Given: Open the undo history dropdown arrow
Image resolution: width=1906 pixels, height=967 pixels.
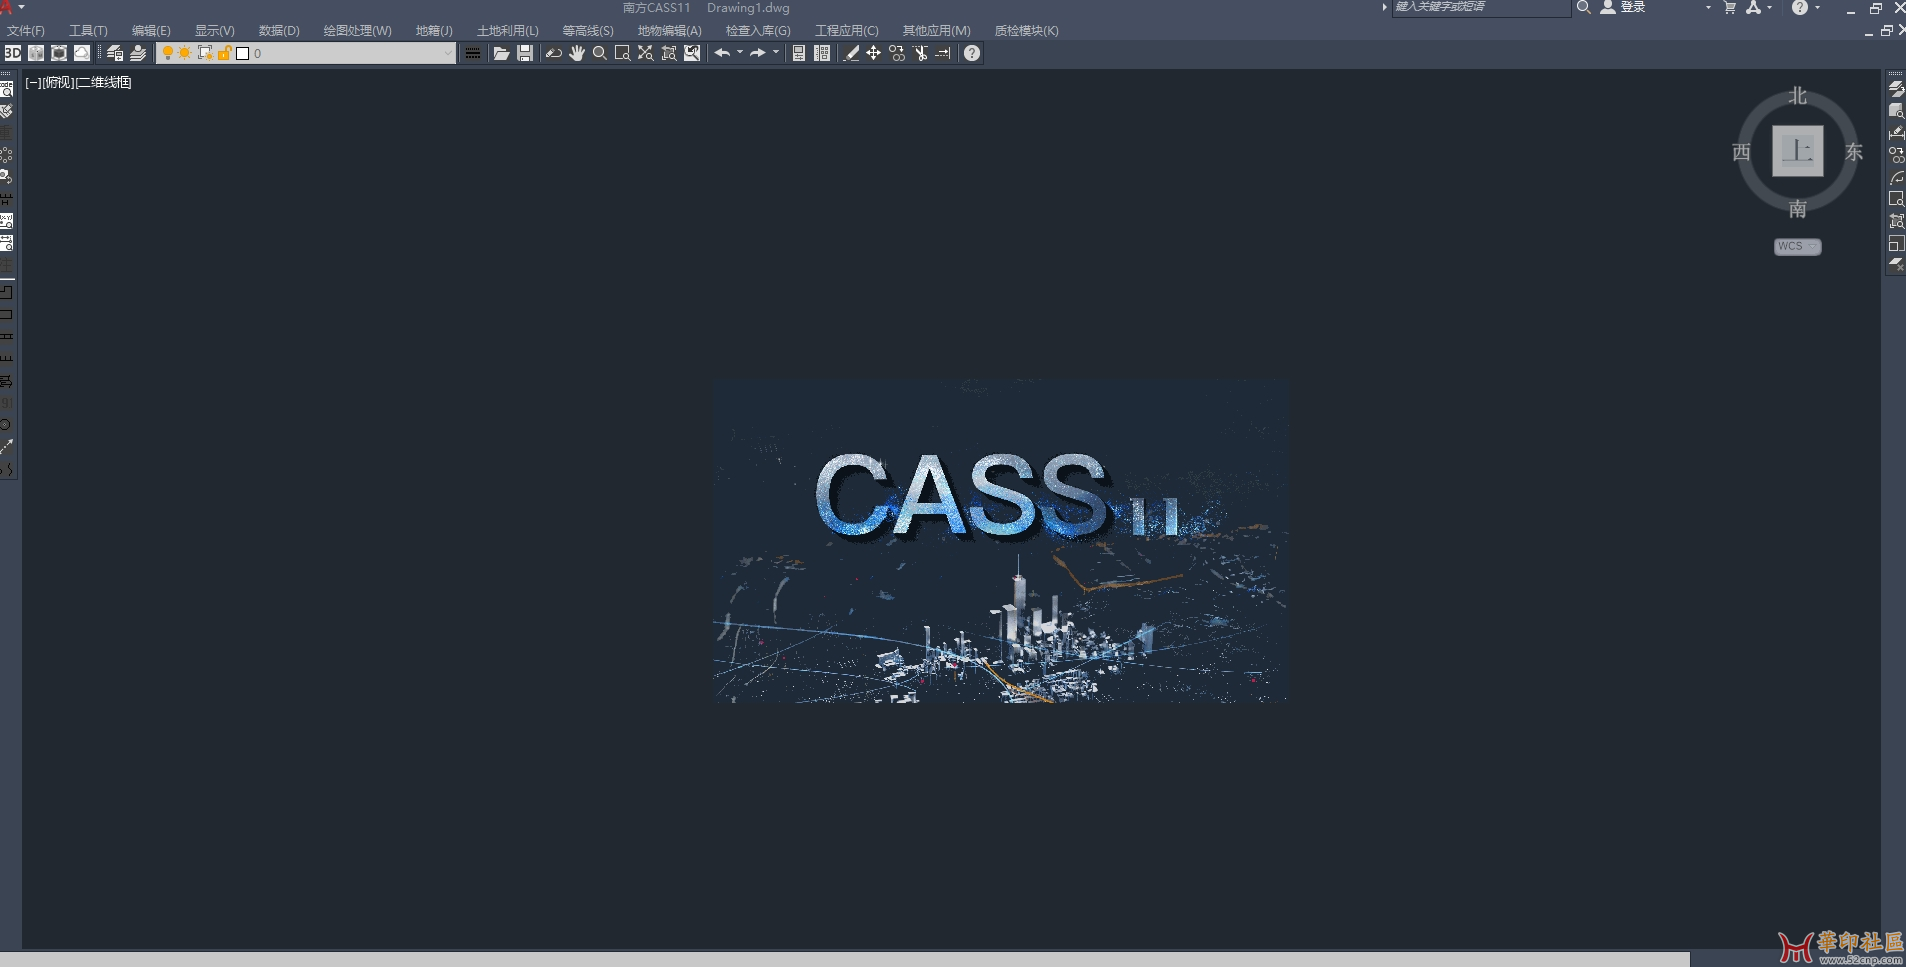Looking at the screenshot, I should click(740, 53).
